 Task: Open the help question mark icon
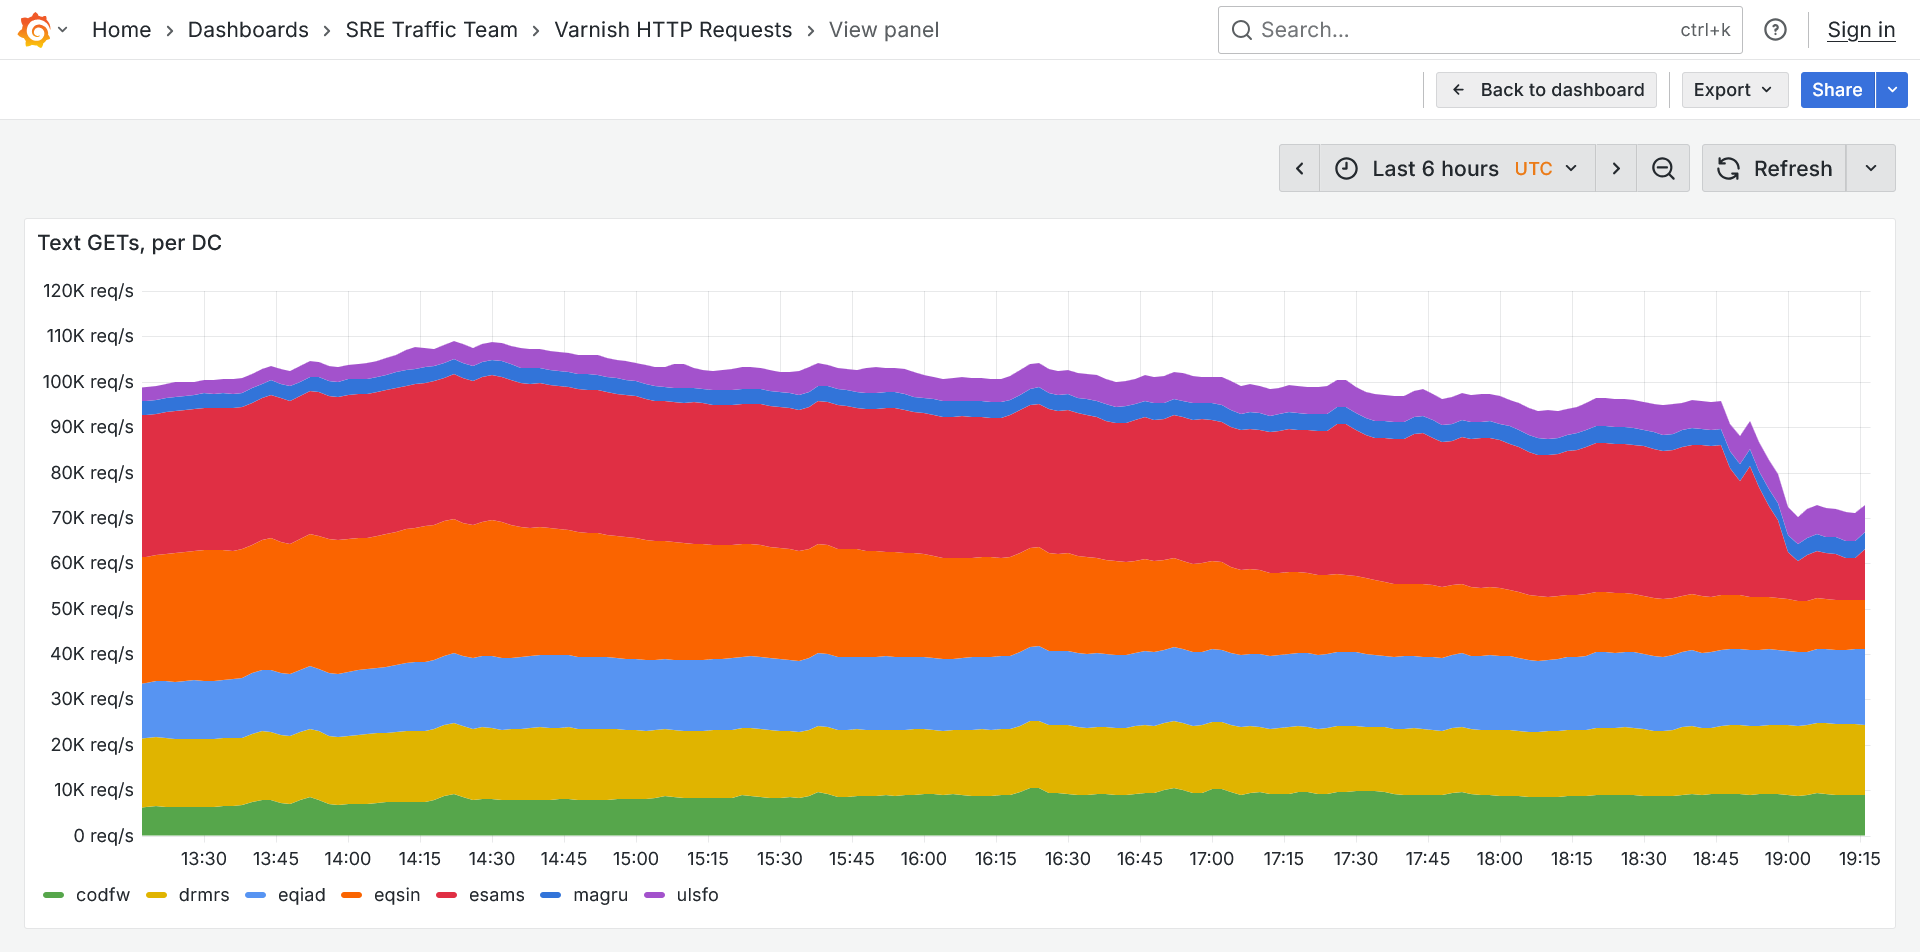coord(1775,30)
